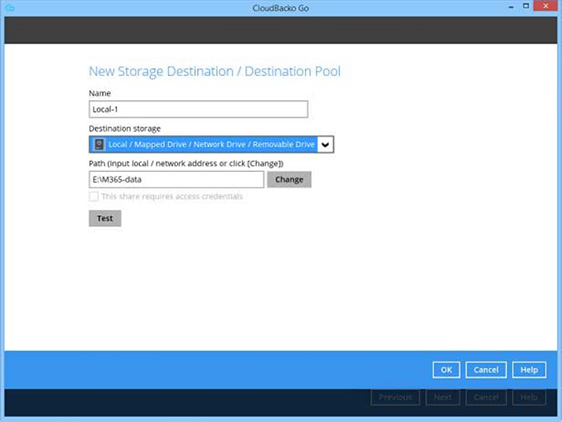Click the dimmed Previous button

[395, 397]
